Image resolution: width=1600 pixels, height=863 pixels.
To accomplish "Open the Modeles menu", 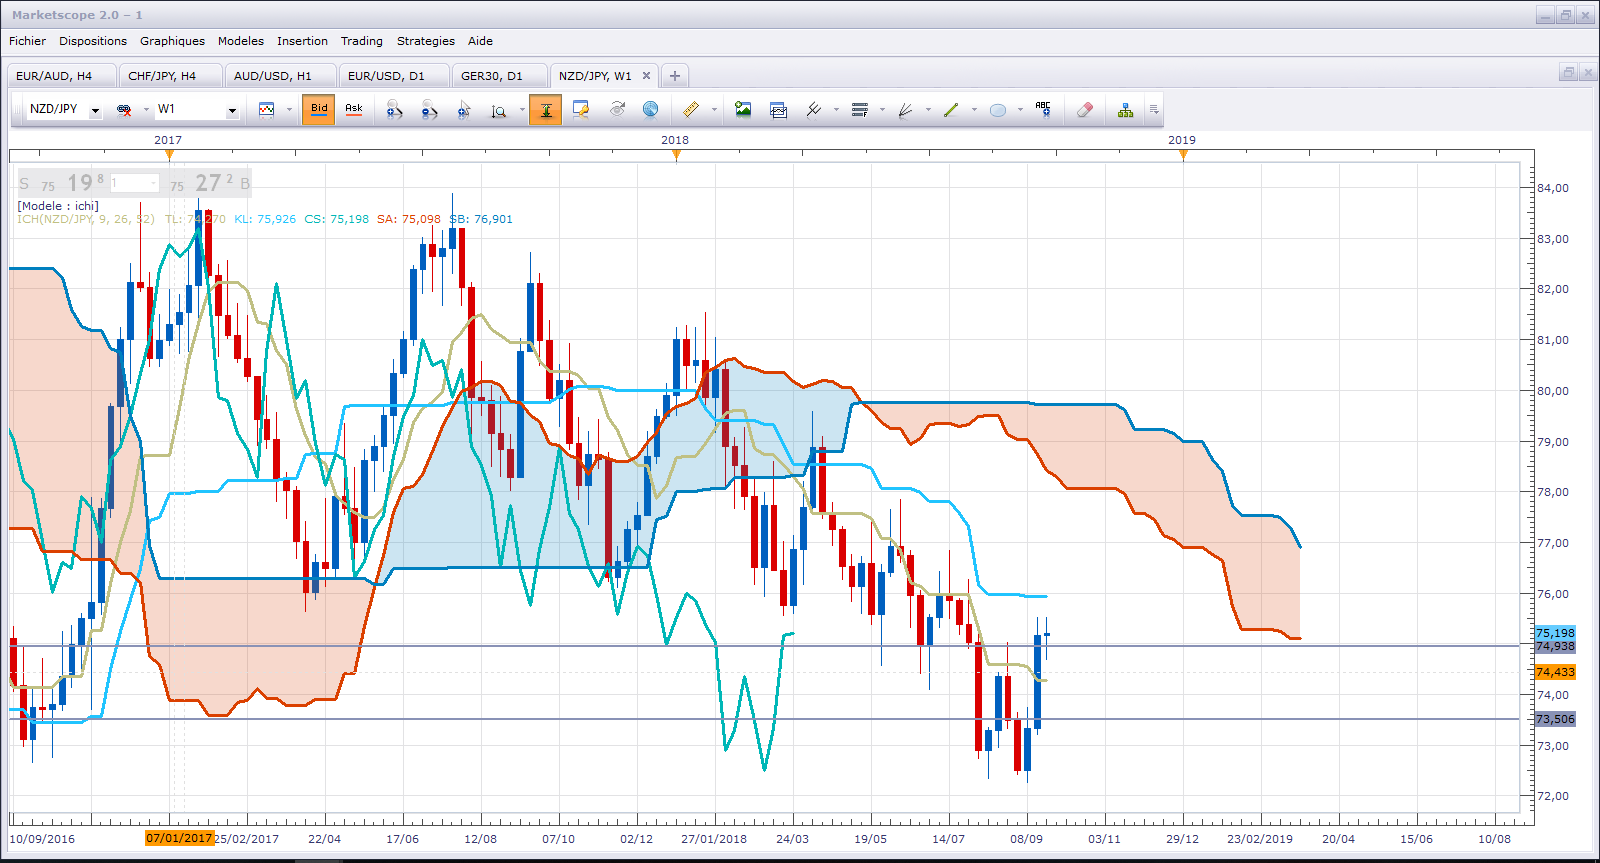I will (x=241, y=41).
